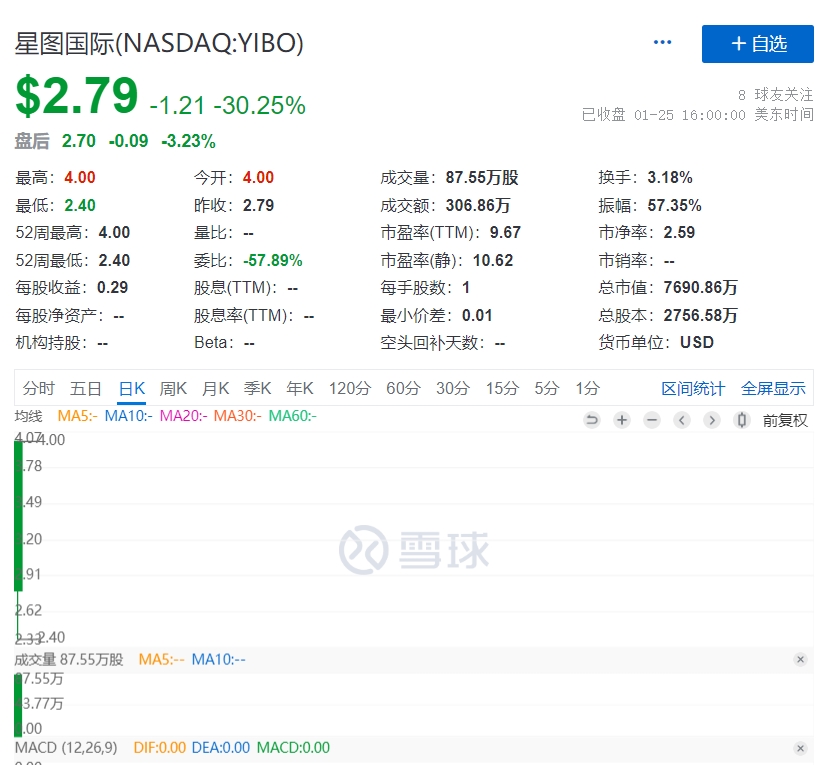This screenshot has width=822, height=765.
Task: Open the more options ellipsis menu
Action: [662, 41]
